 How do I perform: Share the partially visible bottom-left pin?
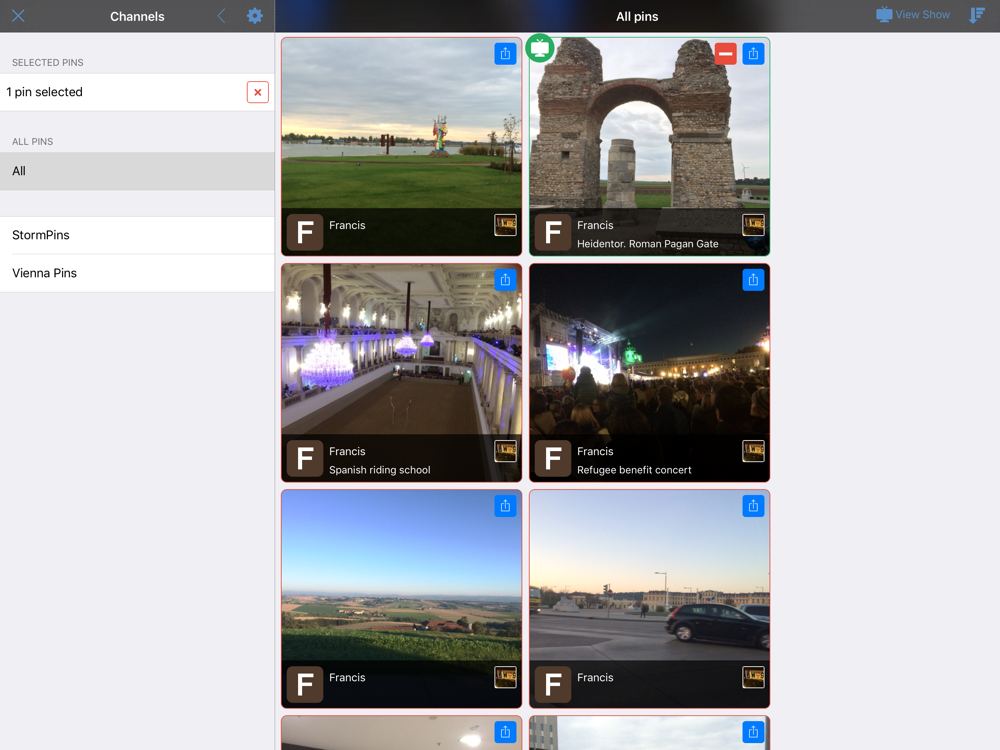pyautogui.click(x=505, y=732)
